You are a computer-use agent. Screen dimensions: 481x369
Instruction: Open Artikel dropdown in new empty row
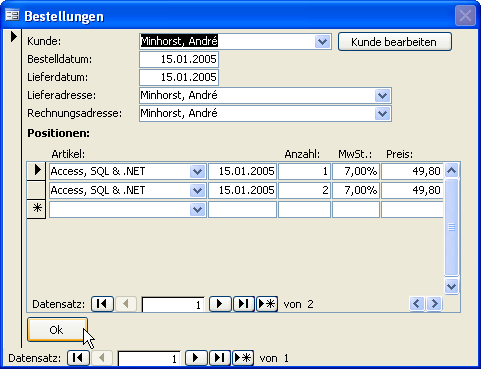198,210
